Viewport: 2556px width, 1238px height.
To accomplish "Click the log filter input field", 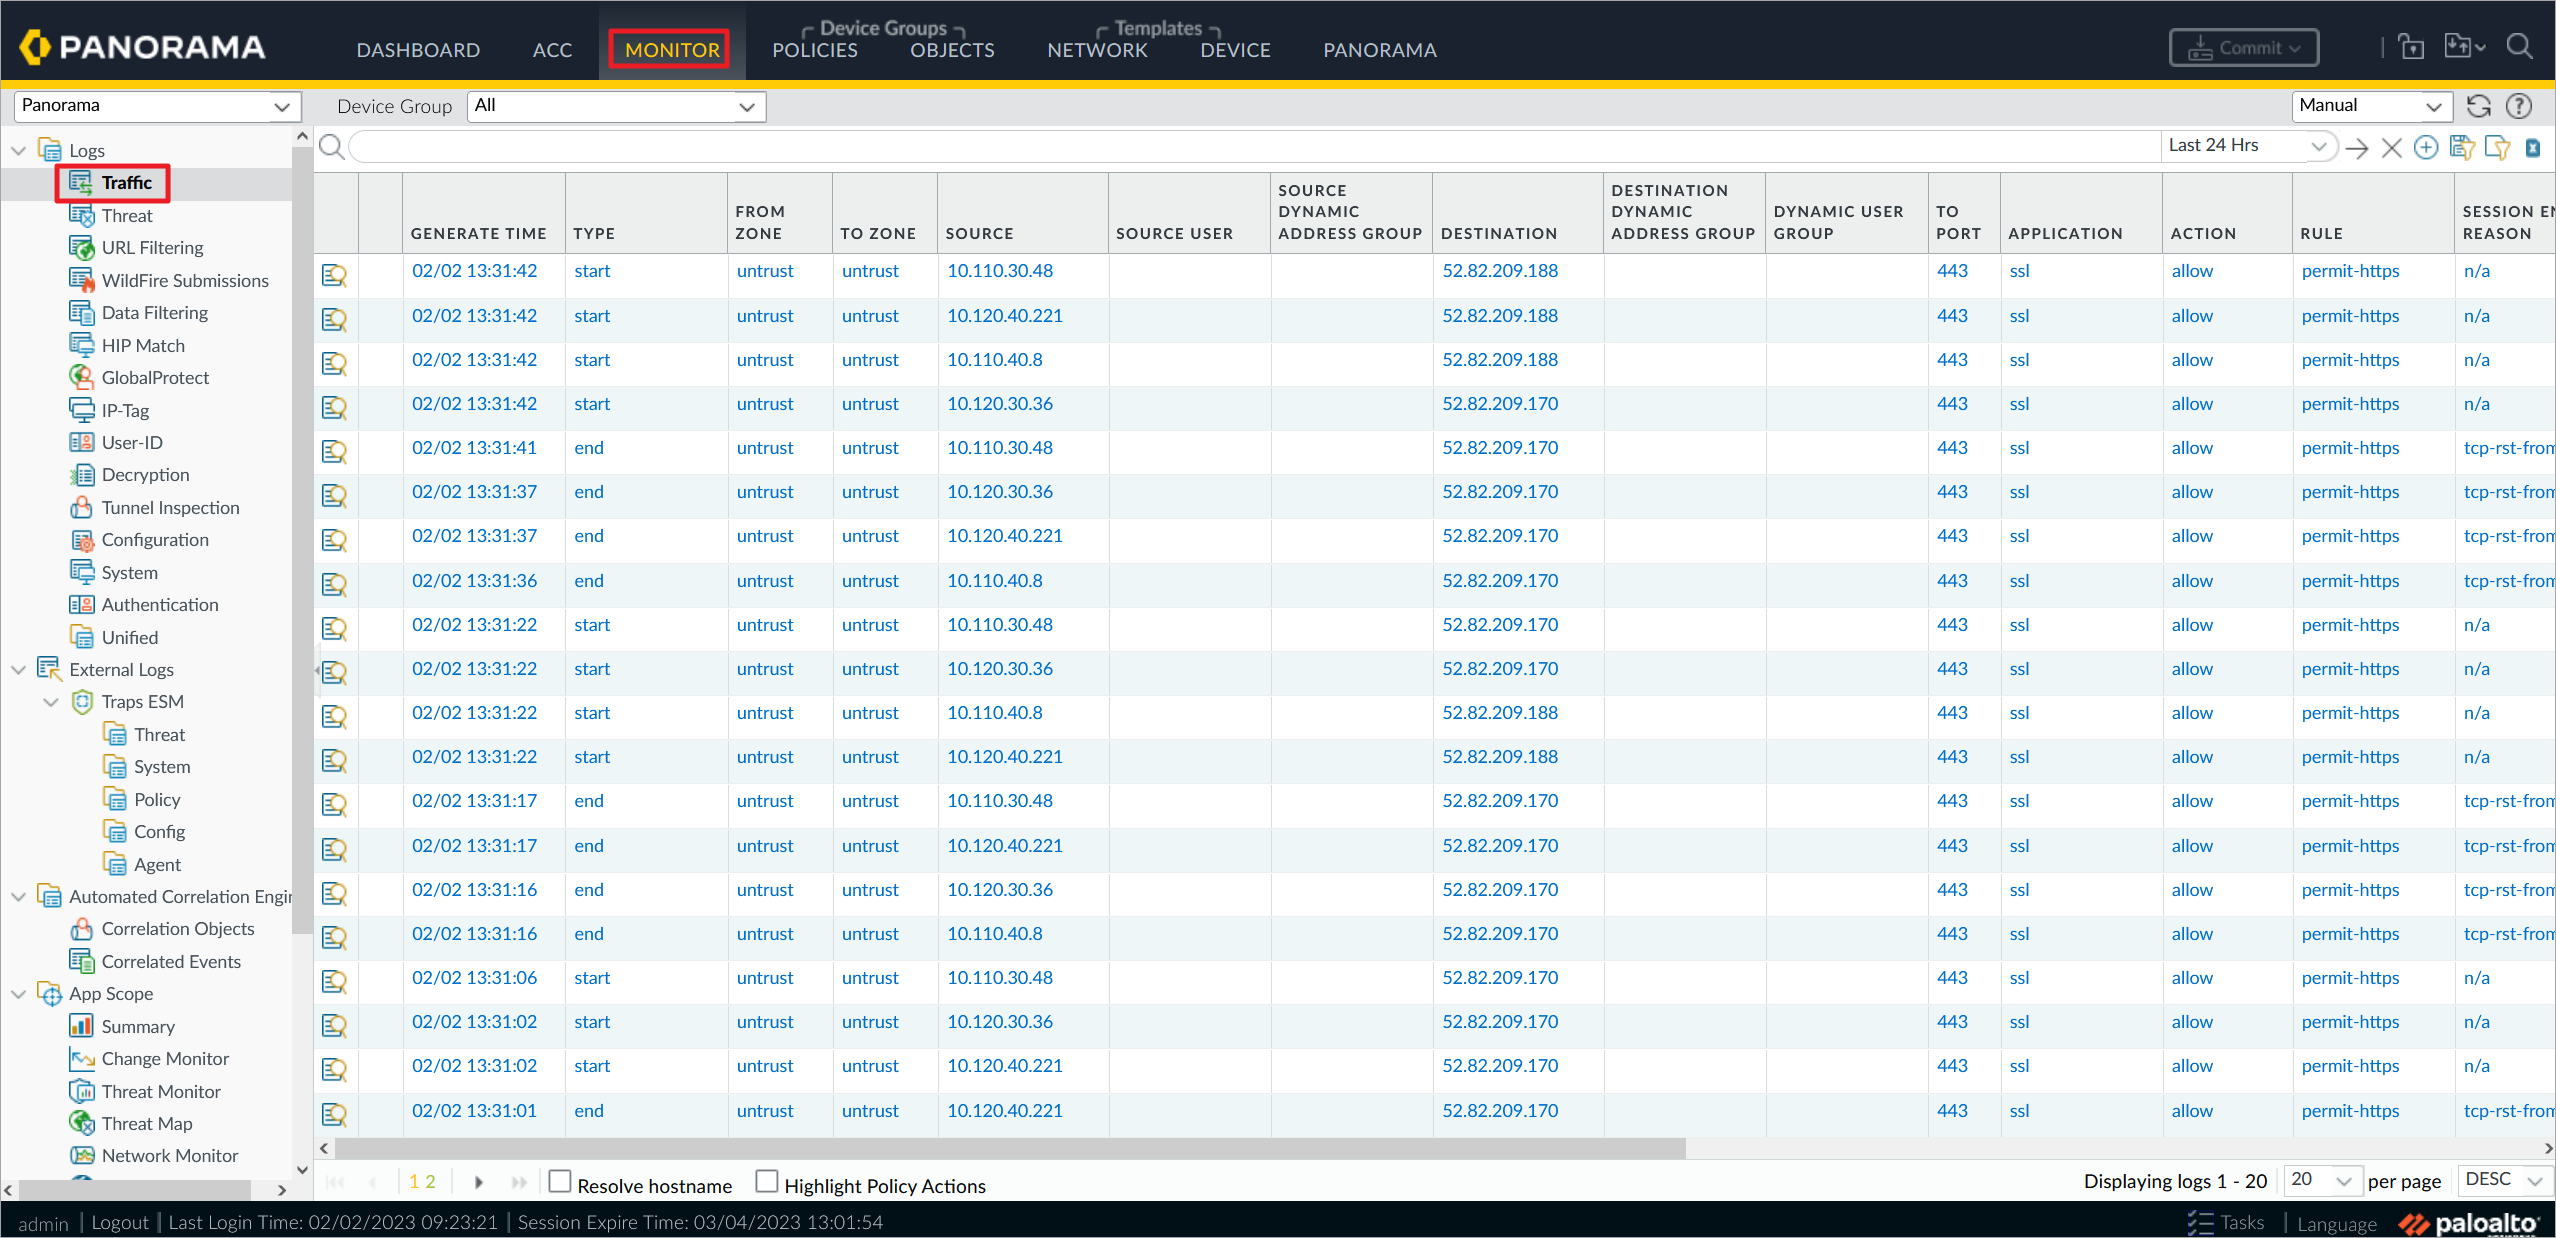I will click(1254, 147).
